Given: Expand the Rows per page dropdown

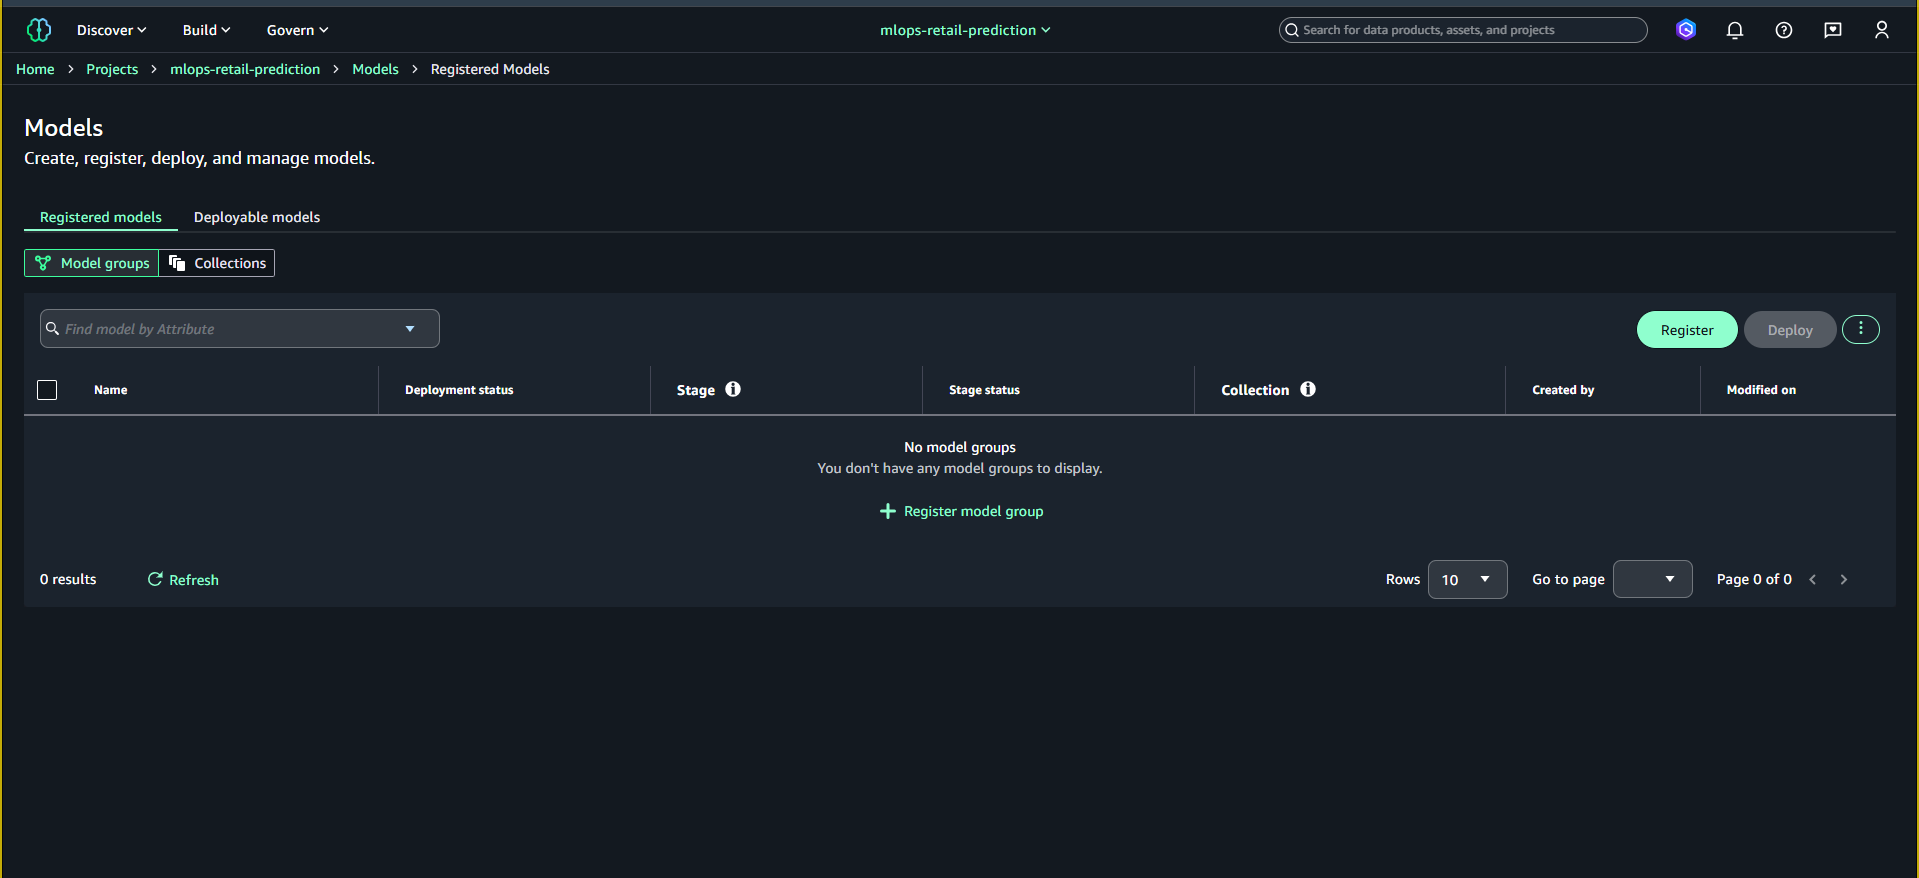Looking at the screenshot, I should tap(1467, 579).
